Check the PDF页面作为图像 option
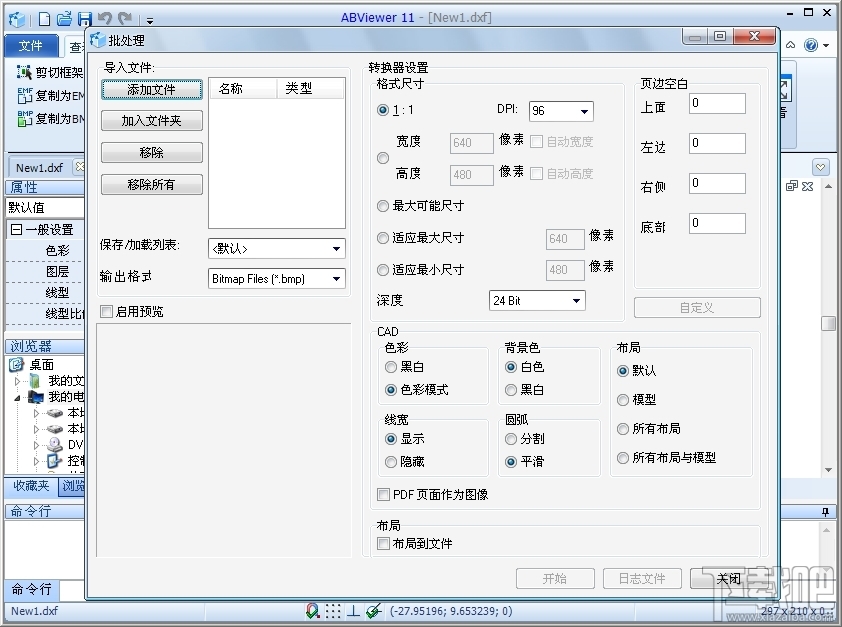 click(384, 494)
